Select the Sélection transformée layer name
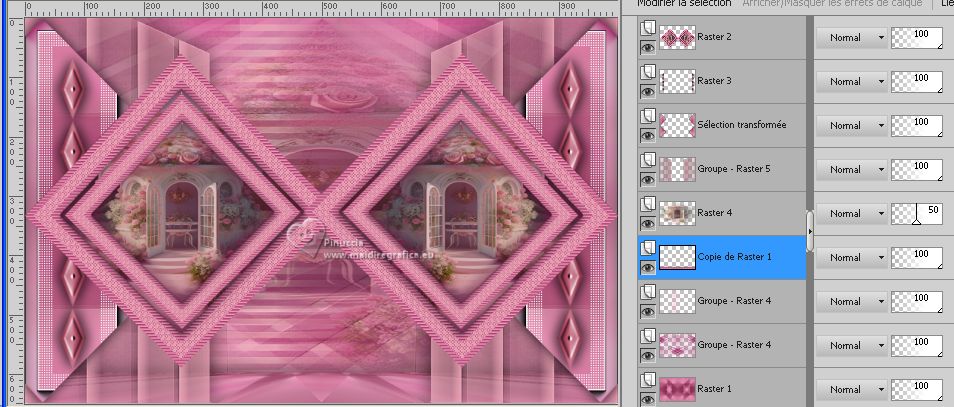The image size is (954, 407). click(x=742, y=124)
